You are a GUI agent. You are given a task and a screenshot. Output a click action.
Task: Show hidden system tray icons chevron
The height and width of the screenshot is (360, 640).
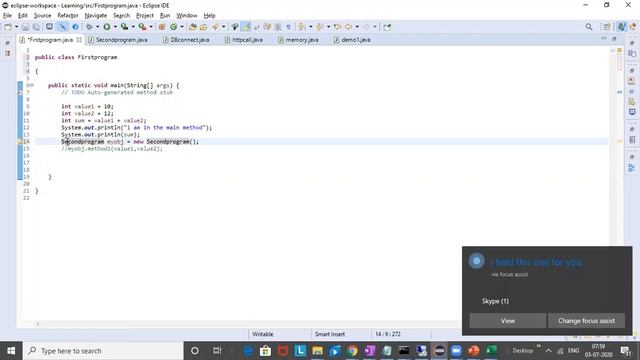click(x=548, y=351)
